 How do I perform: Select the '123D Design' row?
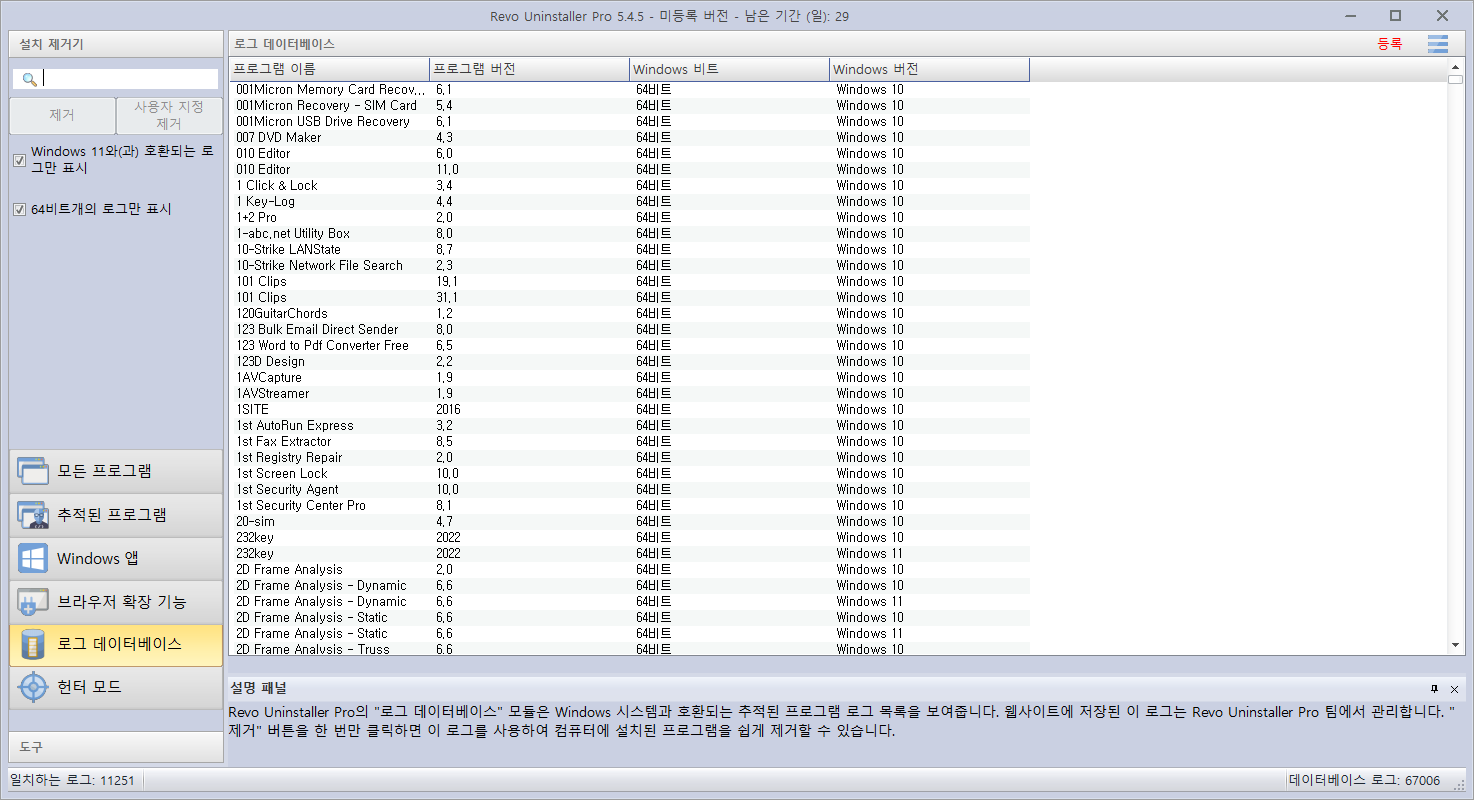coord(629,362)
